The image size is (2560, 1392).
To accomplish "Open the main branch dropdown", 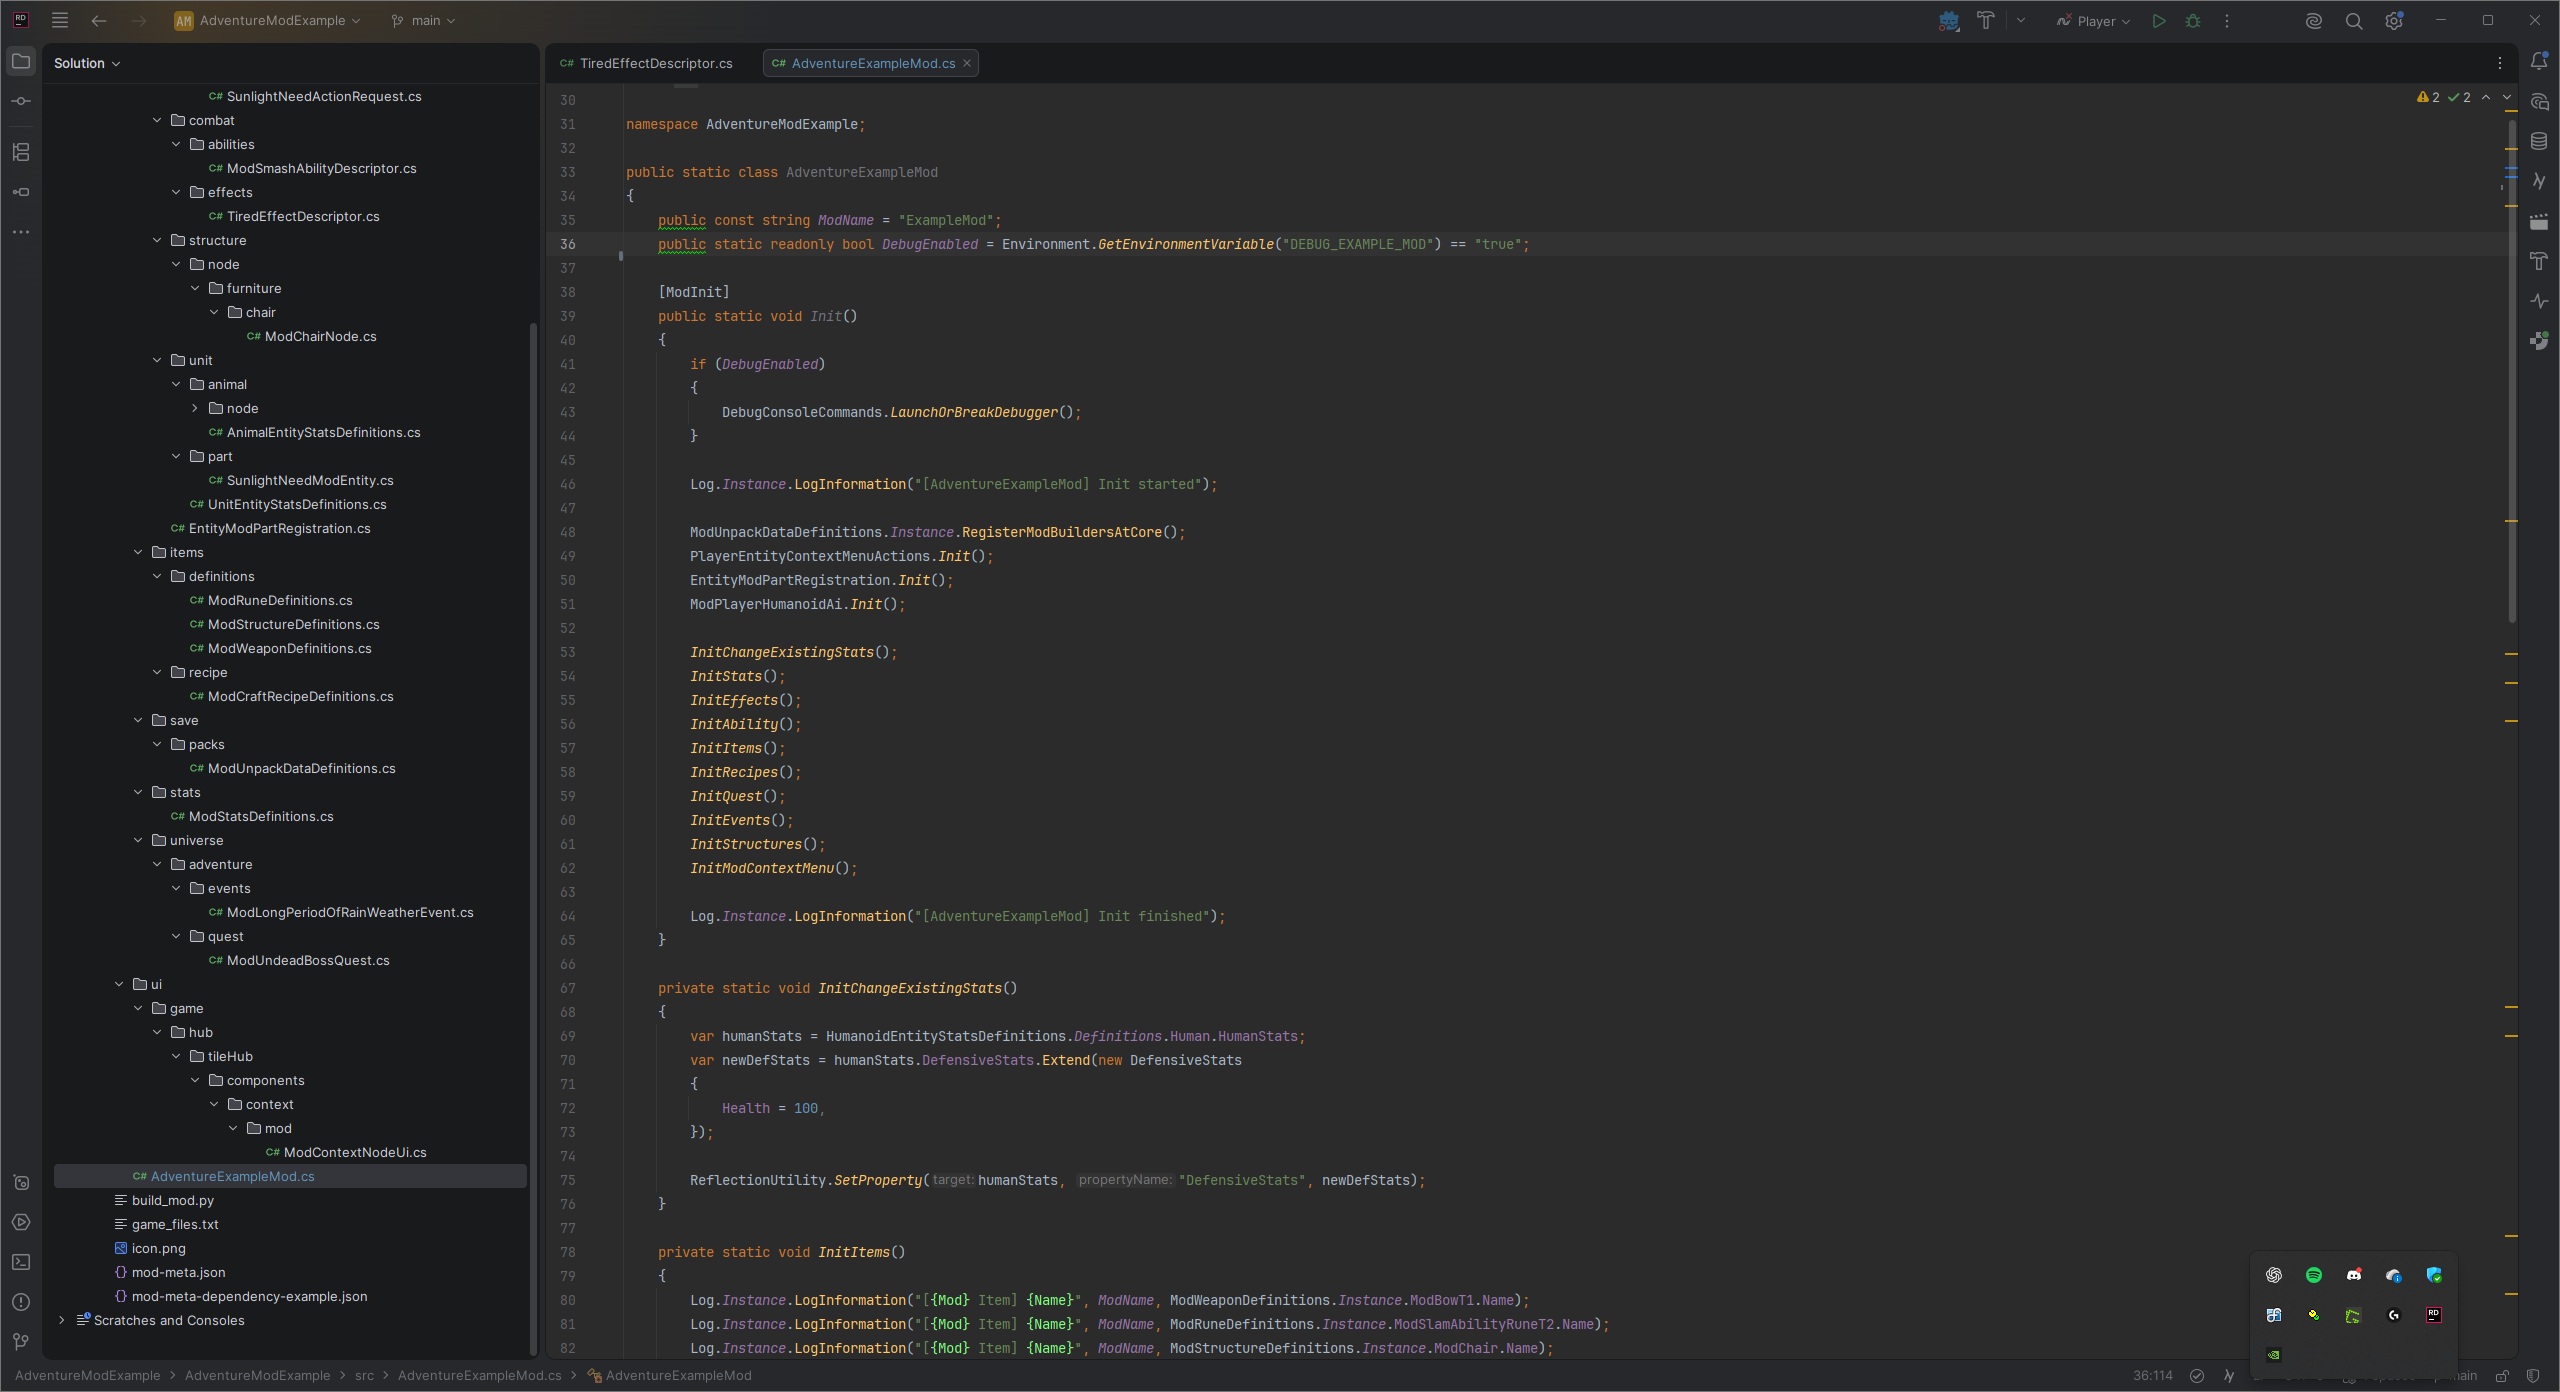I will click(423, 20).
